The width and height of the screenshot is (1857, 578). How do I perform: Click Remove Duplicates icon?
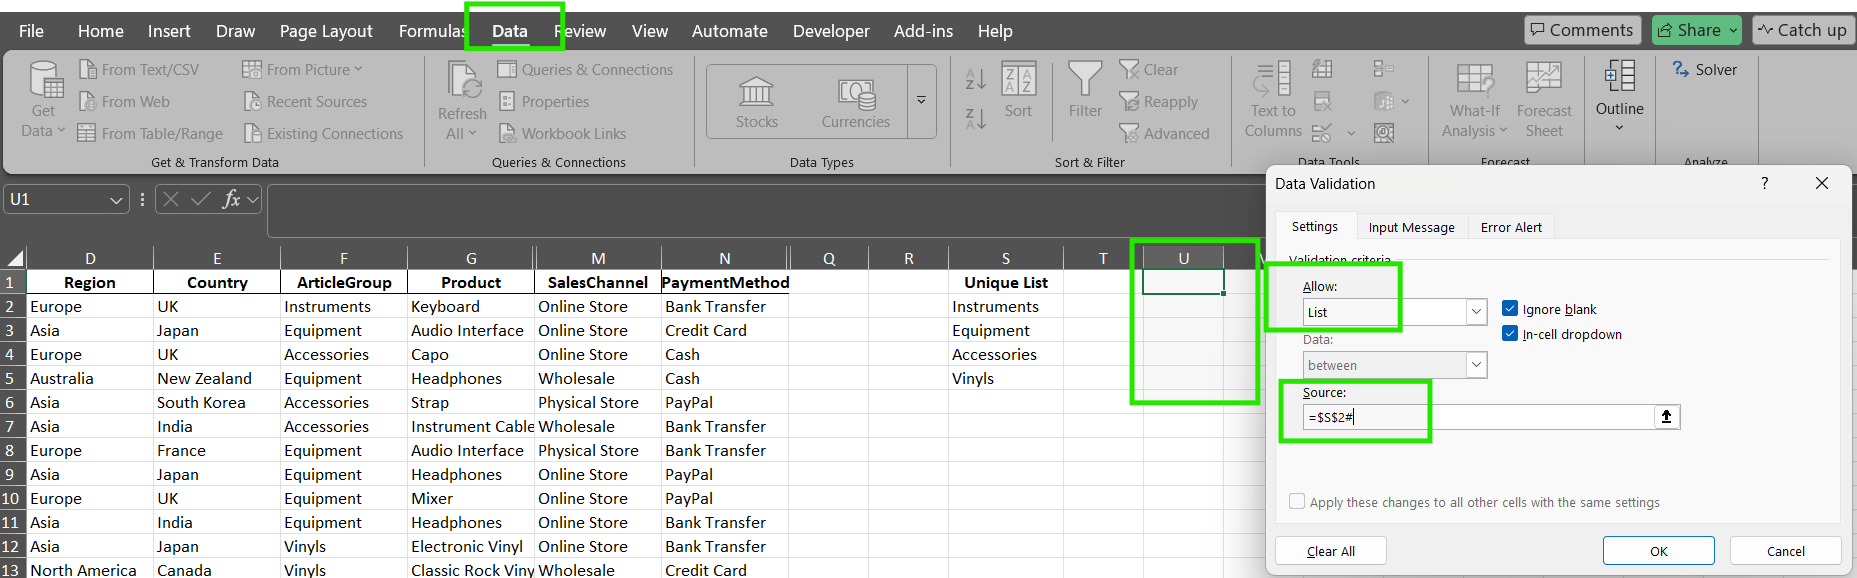click(1322, 101)
